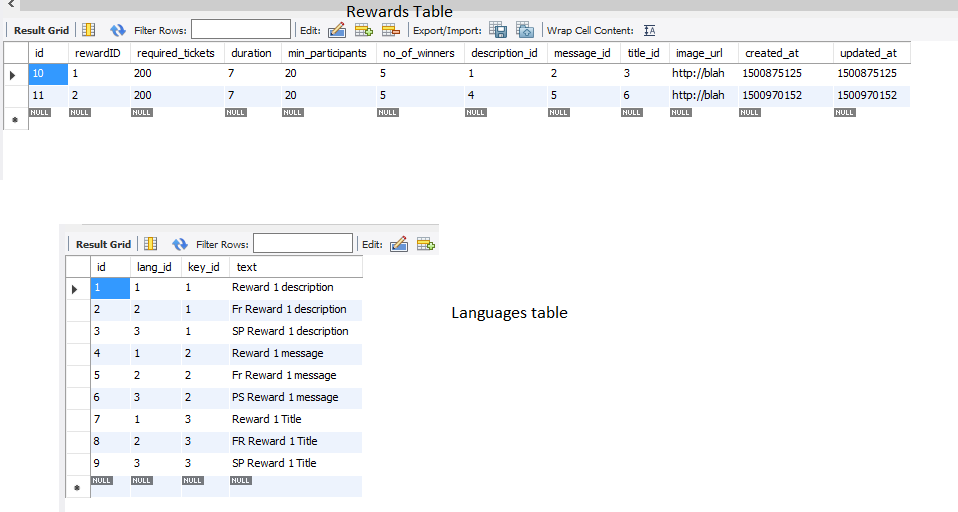The width and height of the screenshot is (958, 512).
Task: Click key_id column header
Action: click(x=205, y=267)
